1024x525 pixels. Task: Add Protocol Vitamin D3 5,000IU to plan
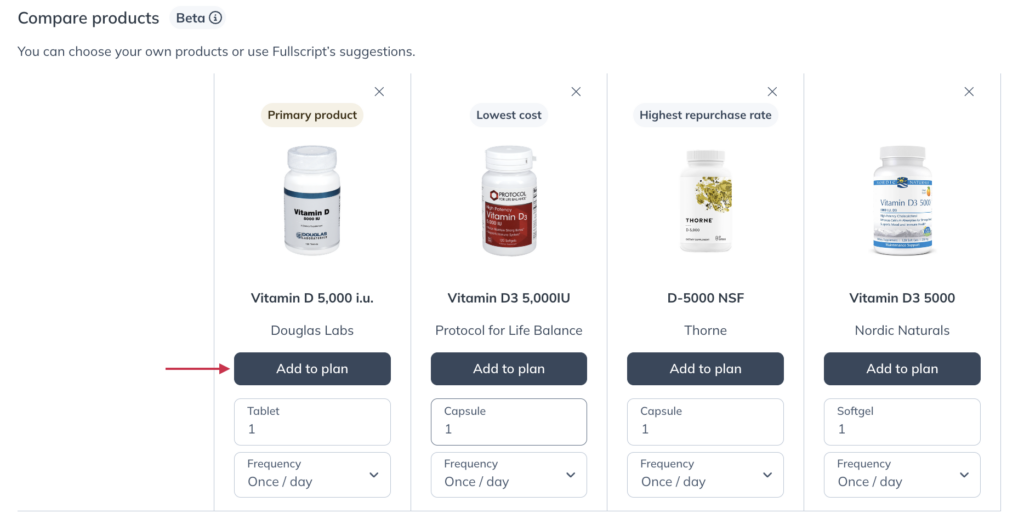509,369
